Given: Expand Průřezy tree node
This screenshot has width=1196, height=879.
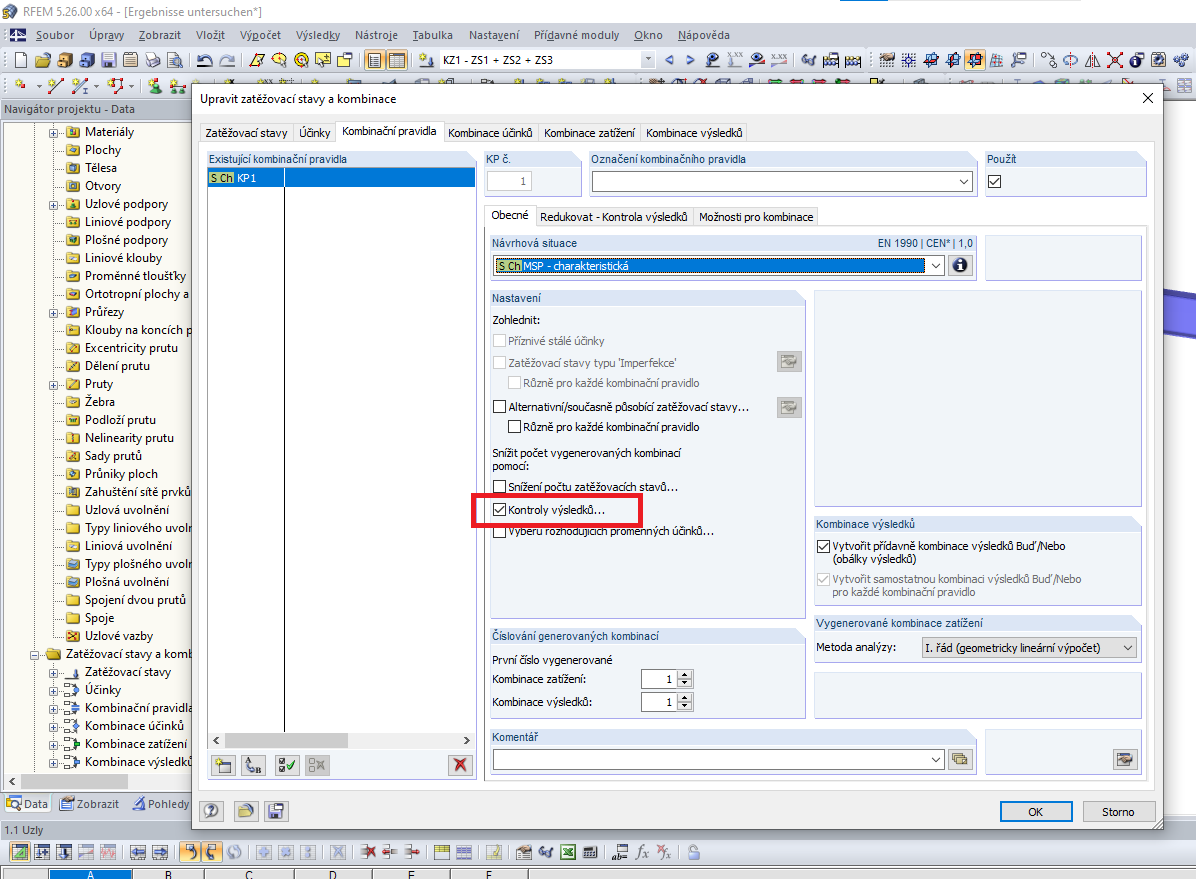Looking at the screenshot, I should pyautogui.click(x=53, y=313).
